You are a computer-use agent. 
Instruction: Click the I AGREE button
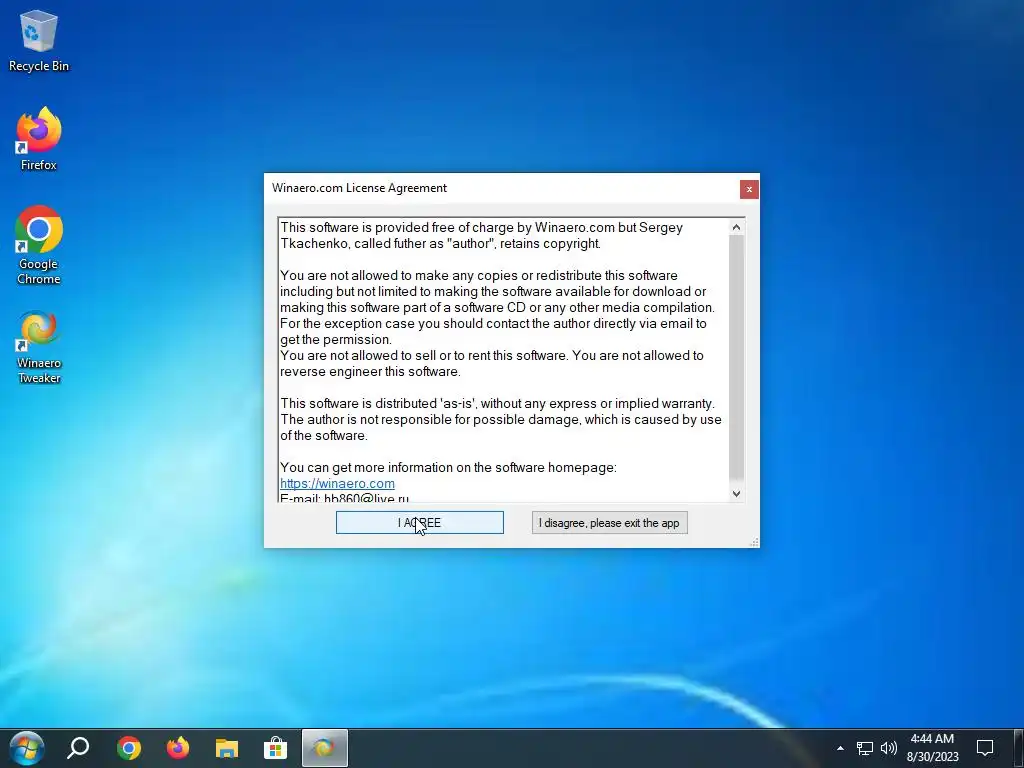click(x=419, y=522)
